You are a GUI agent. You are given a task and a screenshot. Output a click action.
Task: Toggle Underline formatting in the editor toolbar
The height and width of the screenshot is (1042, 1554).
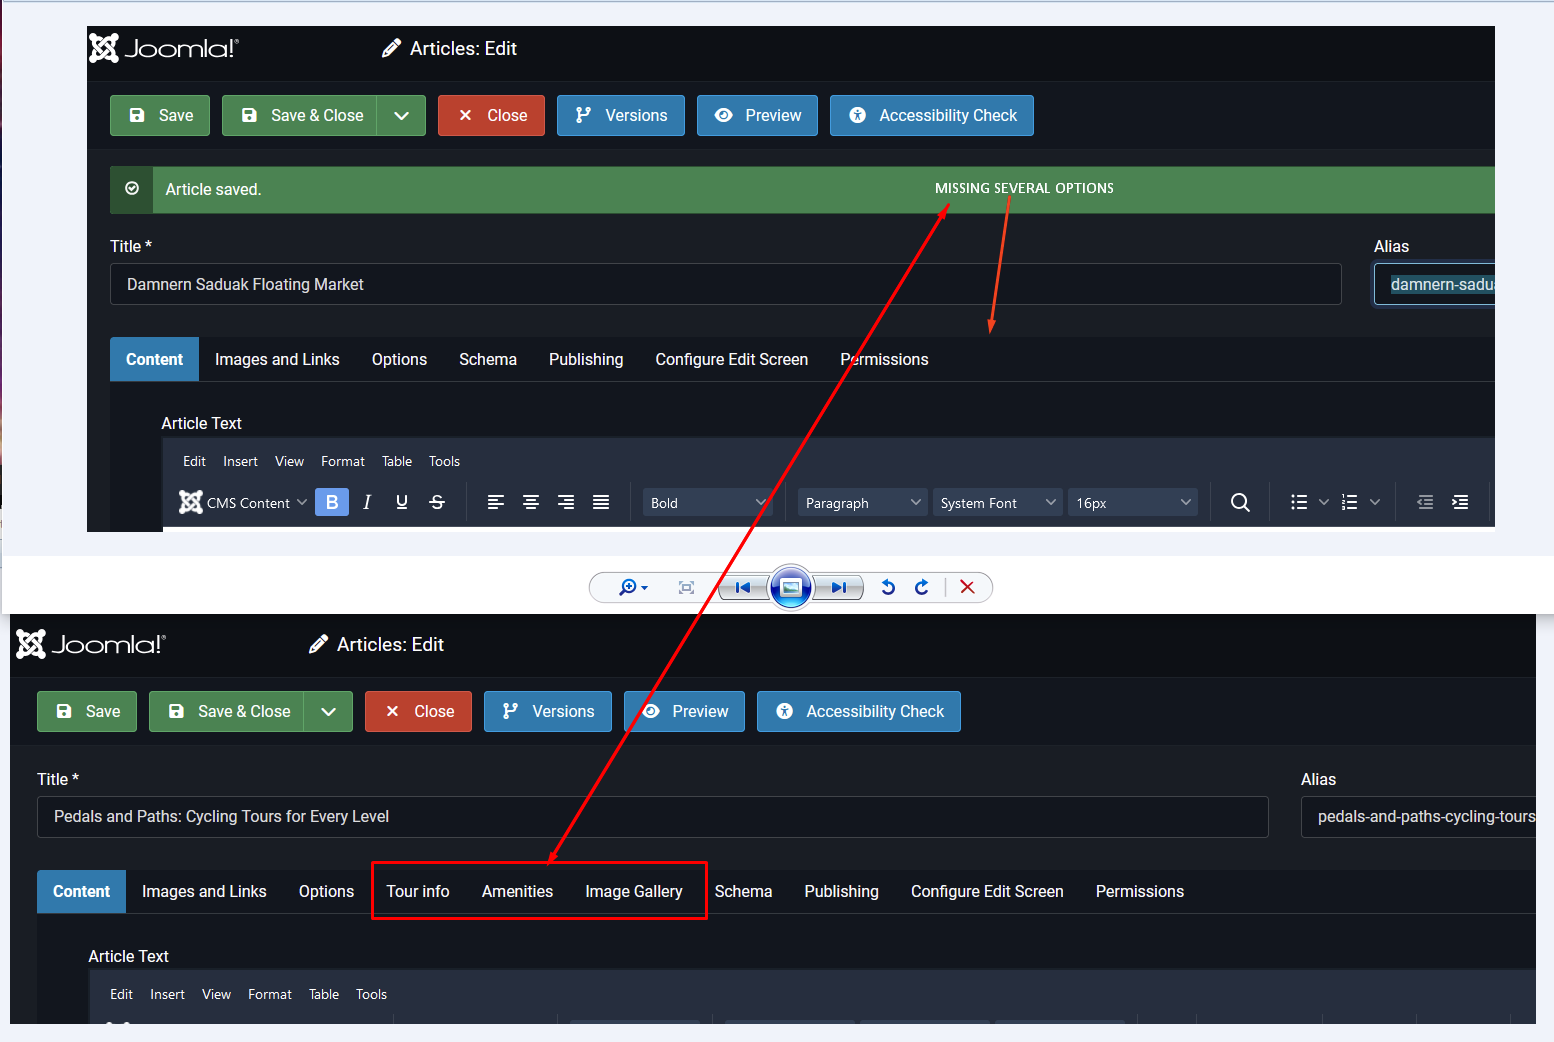[x=402, y=502]
